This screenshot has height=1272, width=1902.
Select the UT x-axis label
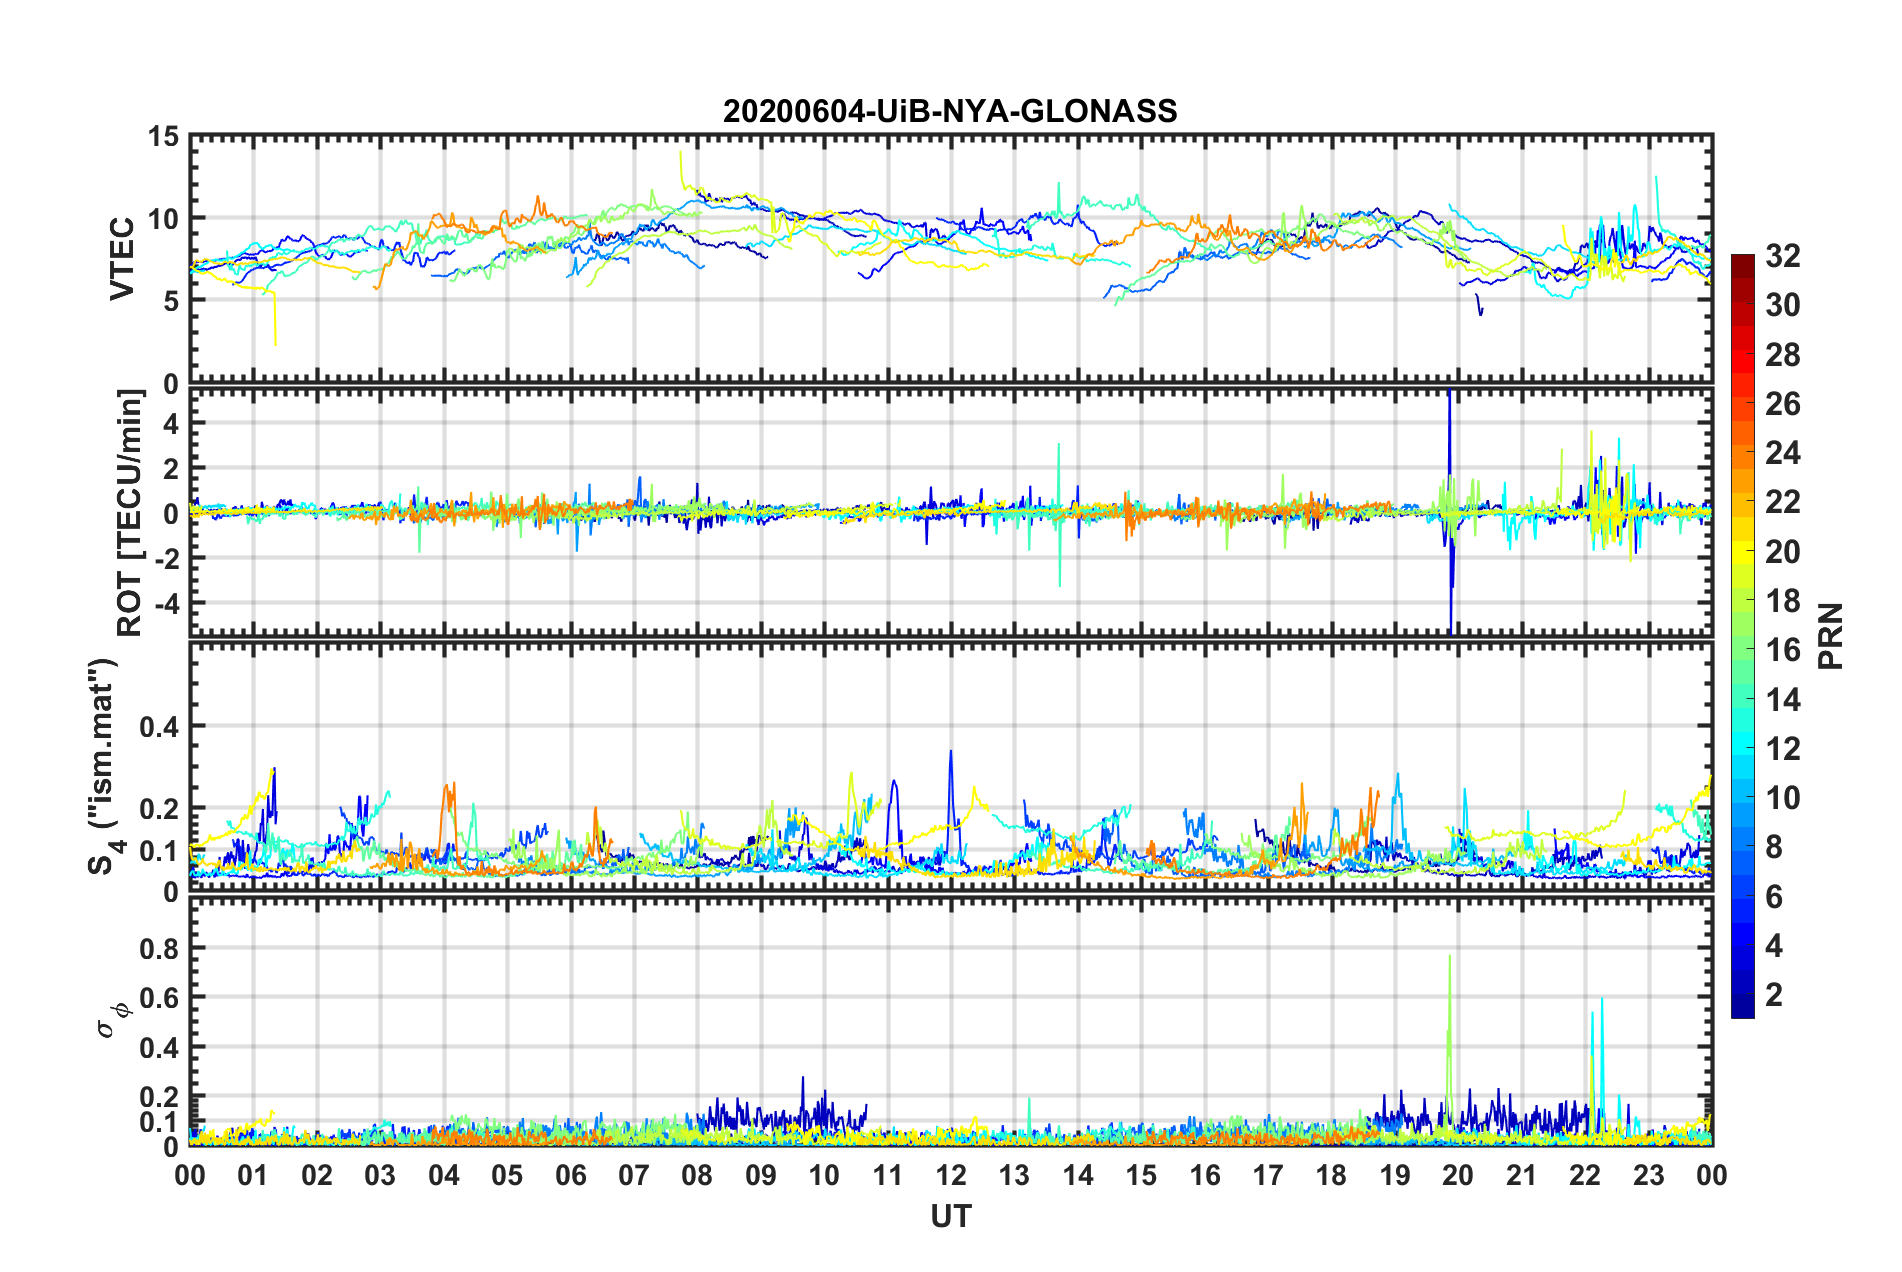(x=950, y=1216)
